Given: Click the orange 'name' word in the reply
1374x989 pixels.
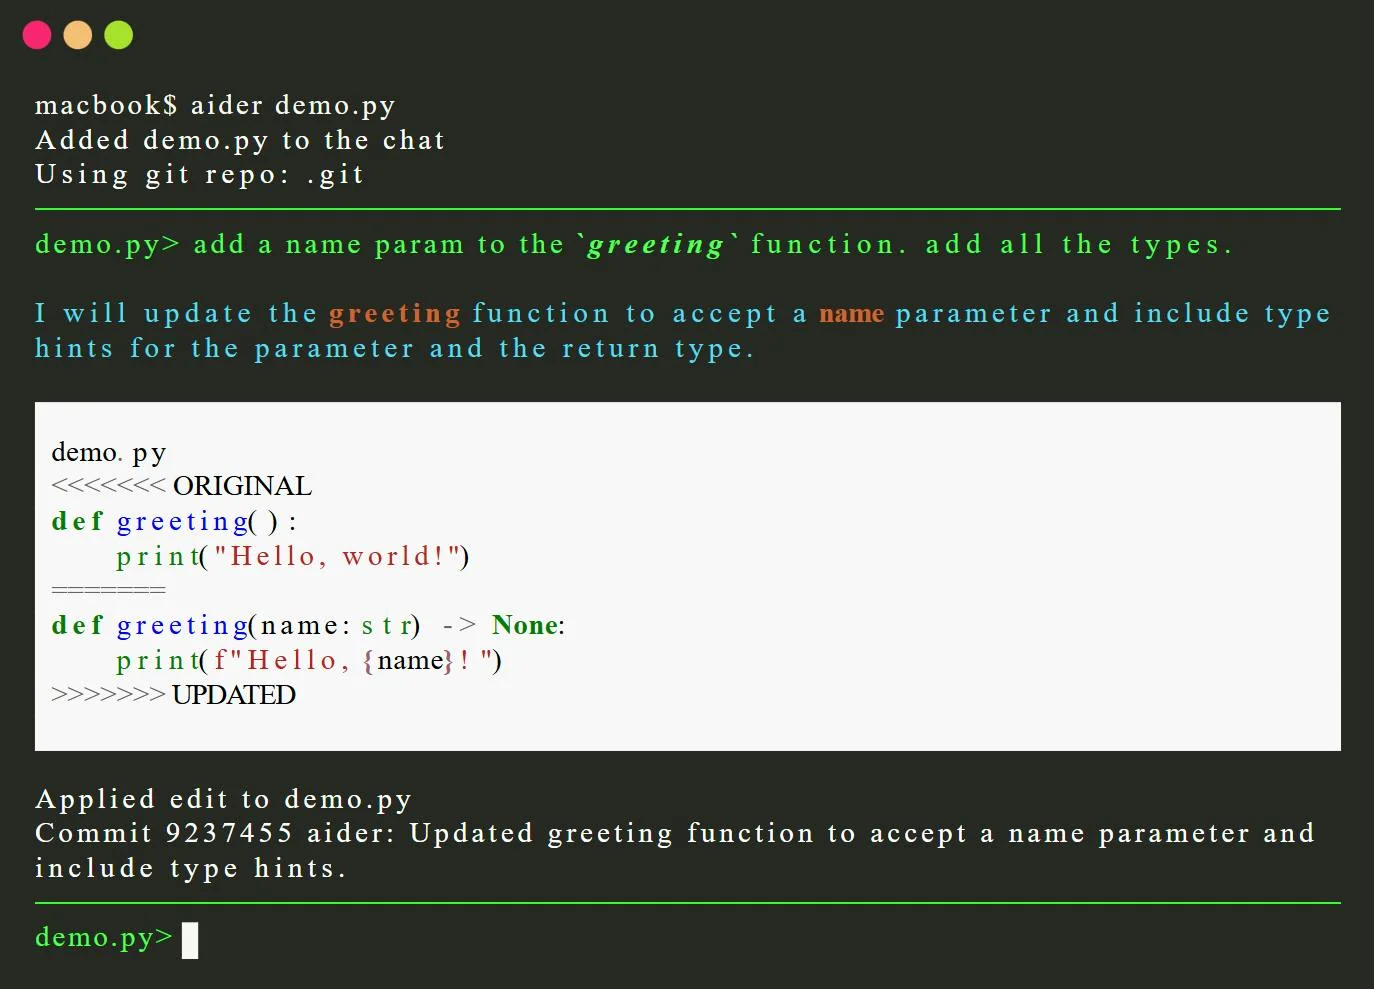Looking at the screenshot, I should pos(852,314).
